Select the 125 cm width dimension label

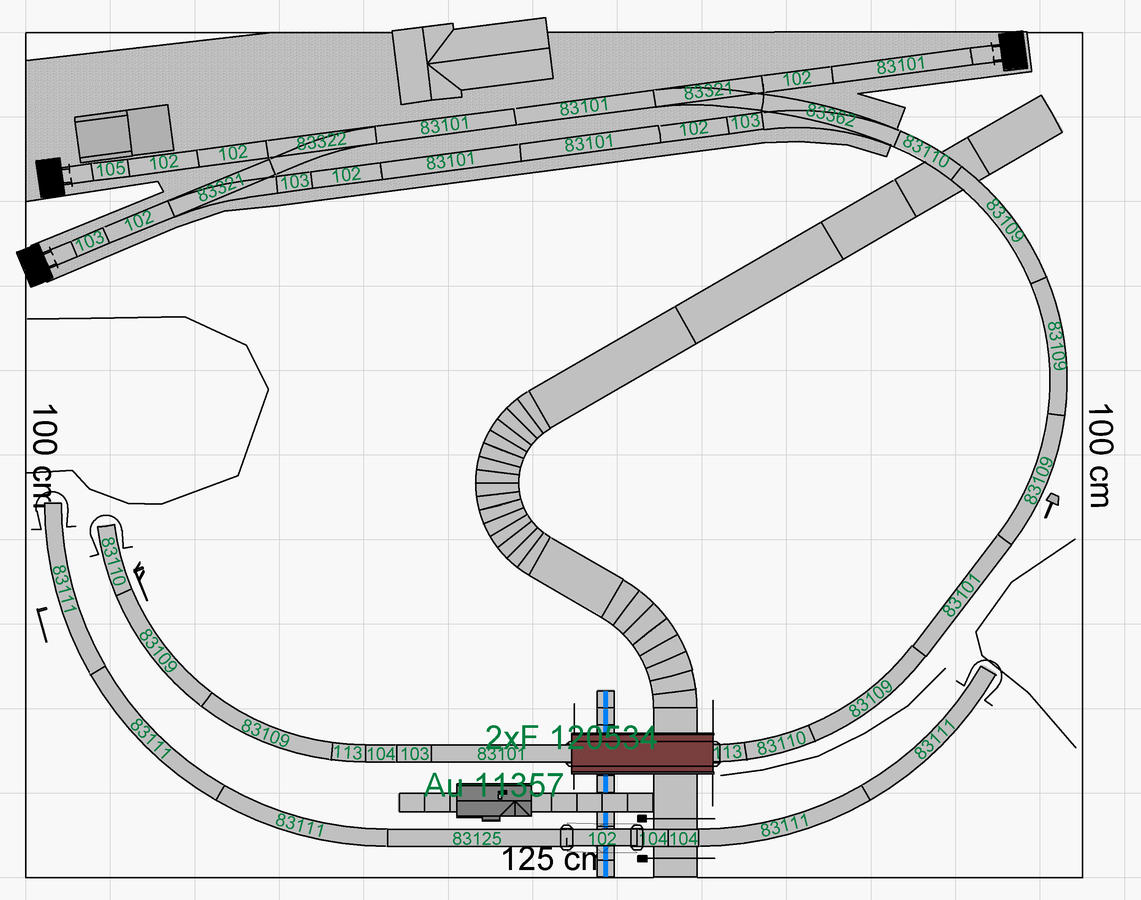[549, 859]
